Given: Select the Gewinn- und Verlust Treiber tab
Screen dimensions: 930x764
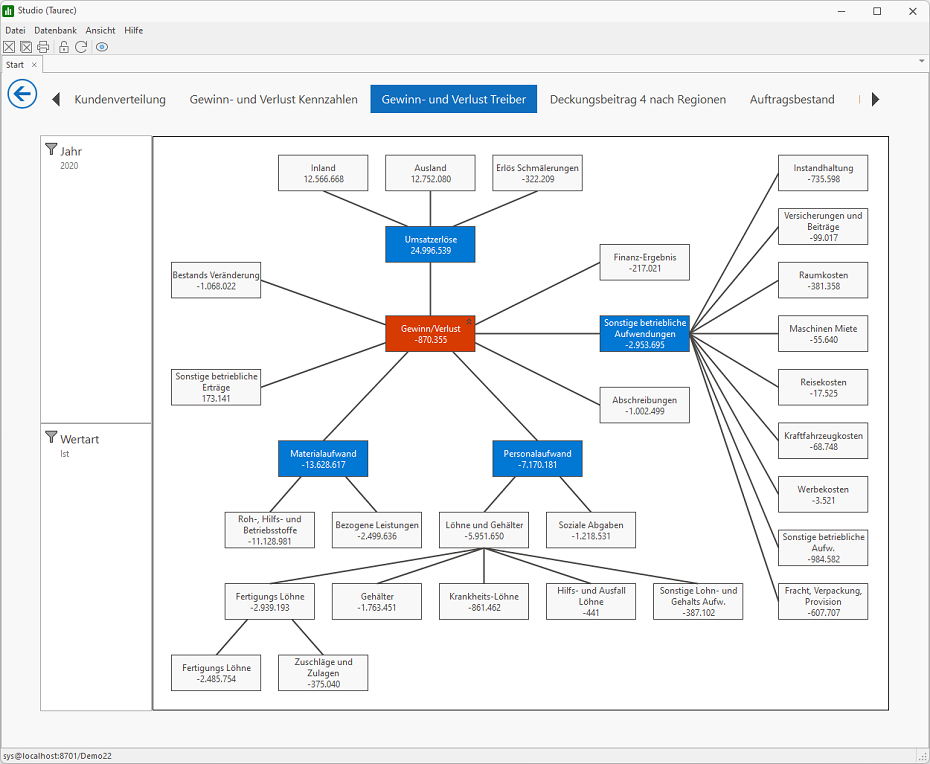Looking at the screenshot, I should (454, 99).
